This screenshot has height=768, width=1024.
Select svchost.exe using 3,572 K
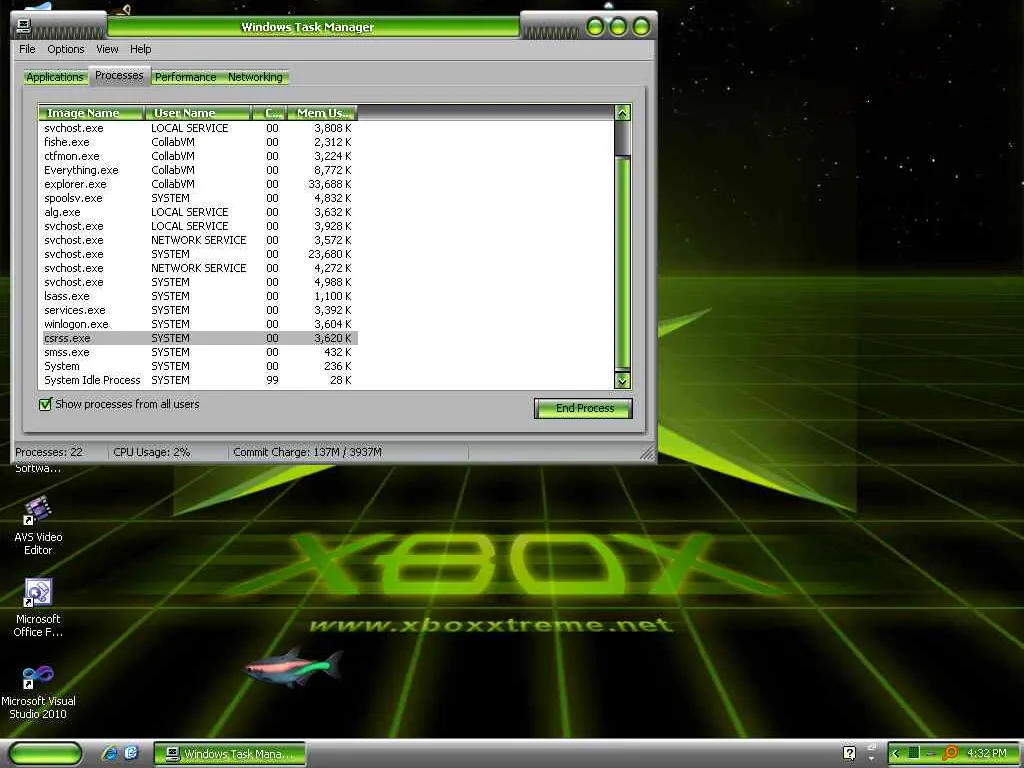[x=198, y=240]
